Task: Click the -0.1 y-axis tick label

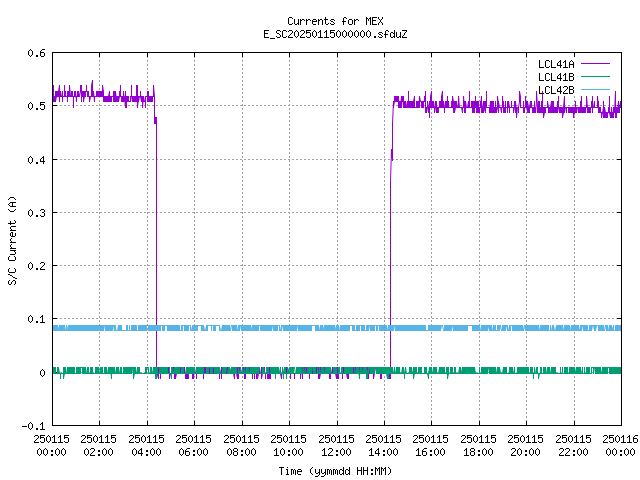Action: click(33, 426)
